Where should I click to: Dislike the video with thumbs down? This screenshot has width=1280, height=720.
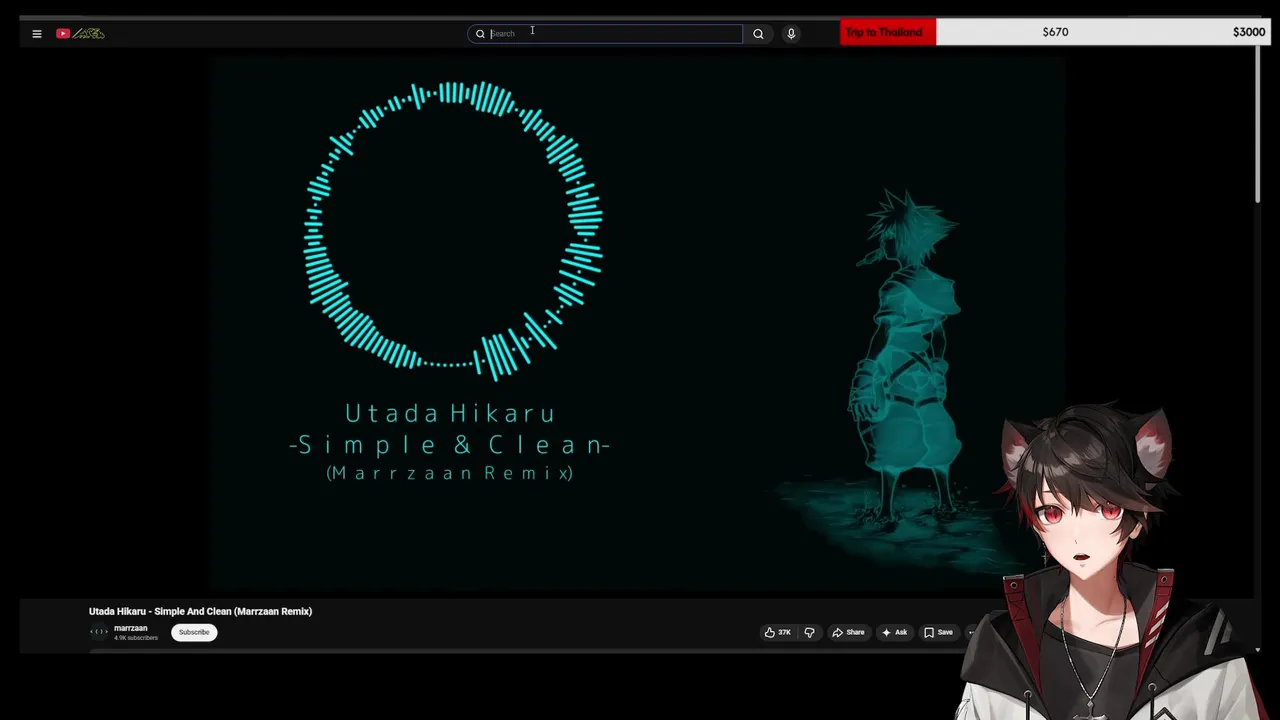point(809,632)
